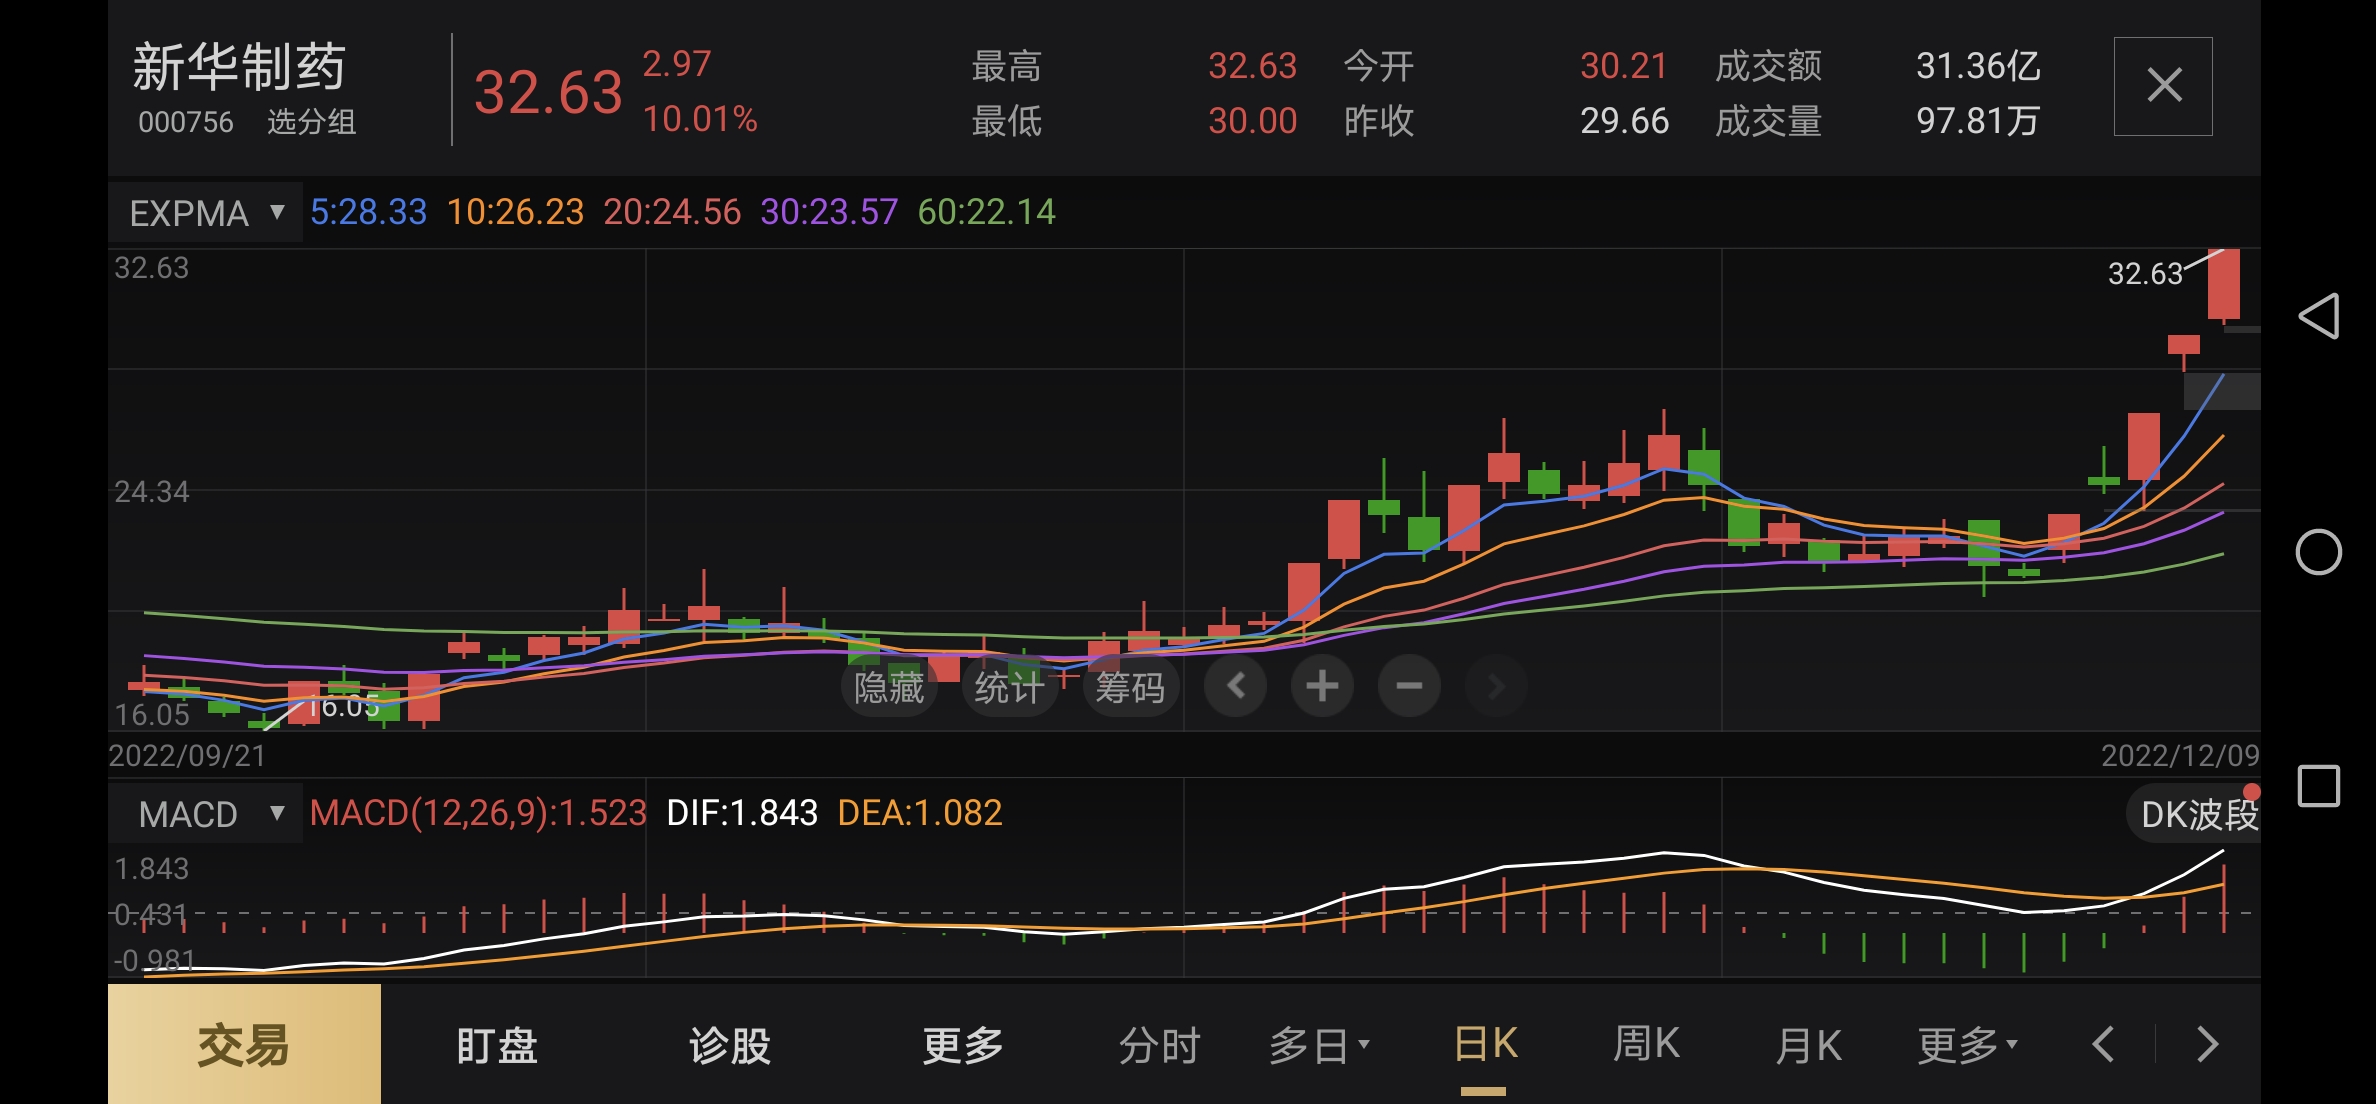Switch to the 周K weekly chart tab

[x=1644, y=1045]
